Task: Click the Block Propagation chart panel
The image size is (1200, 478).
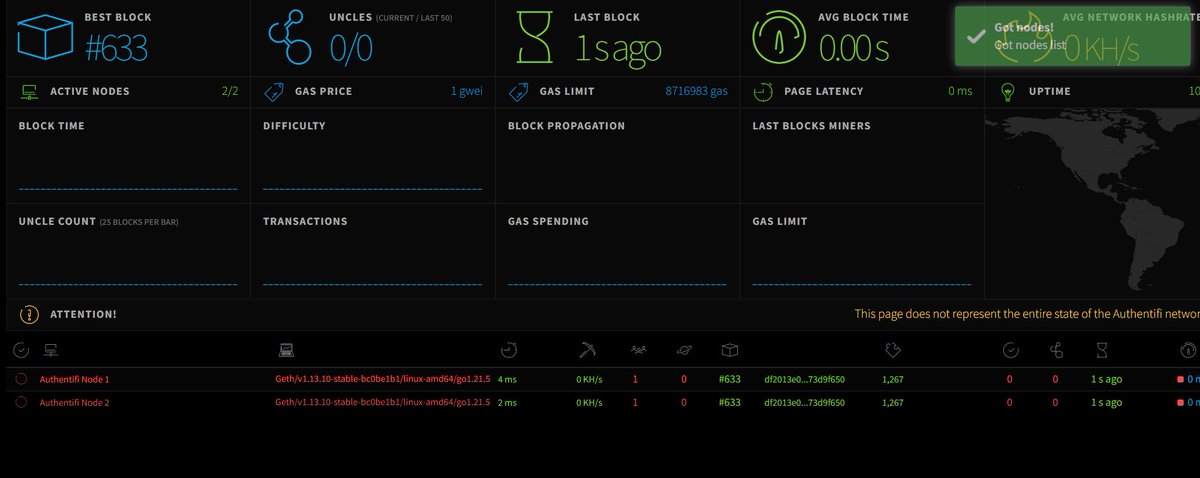Action: coord(617,156)
